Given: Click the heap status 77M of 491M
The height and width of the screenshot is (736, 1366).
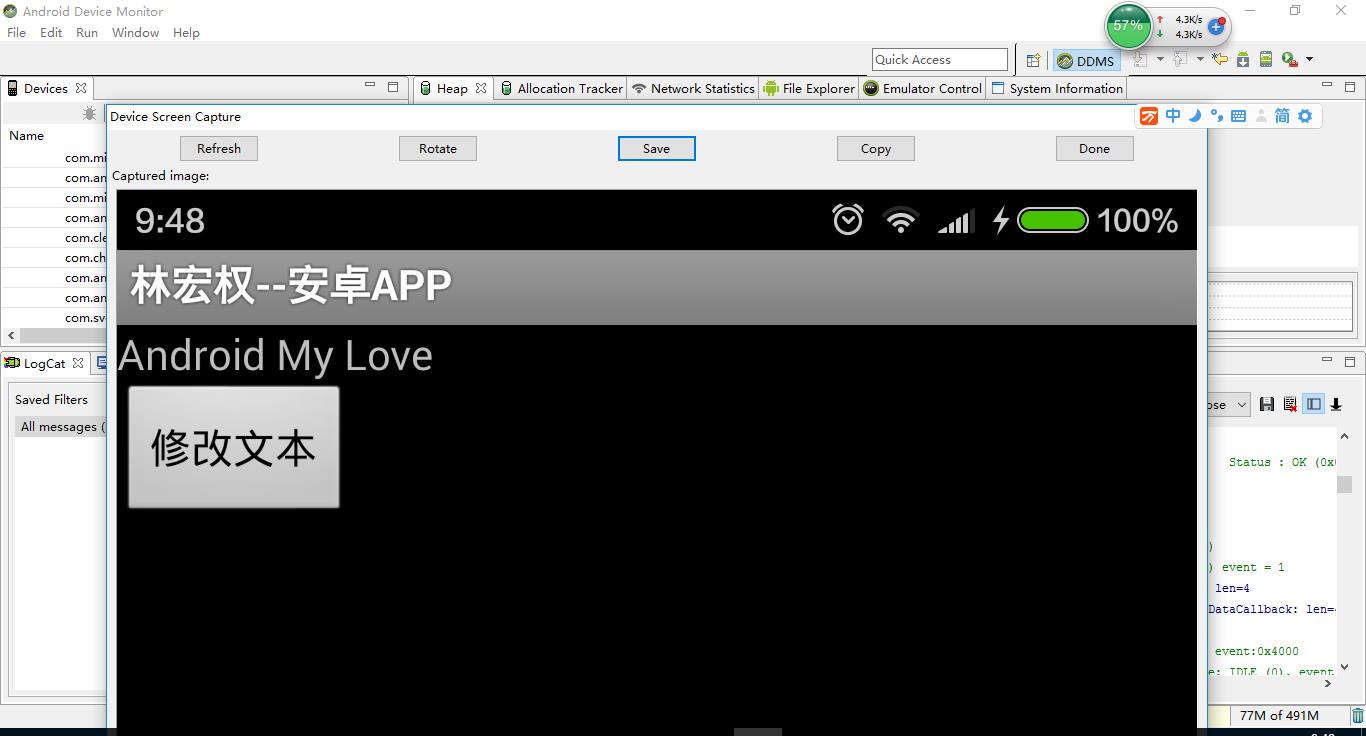Looking at the screenshot, I should click(x=1279, y=715).
